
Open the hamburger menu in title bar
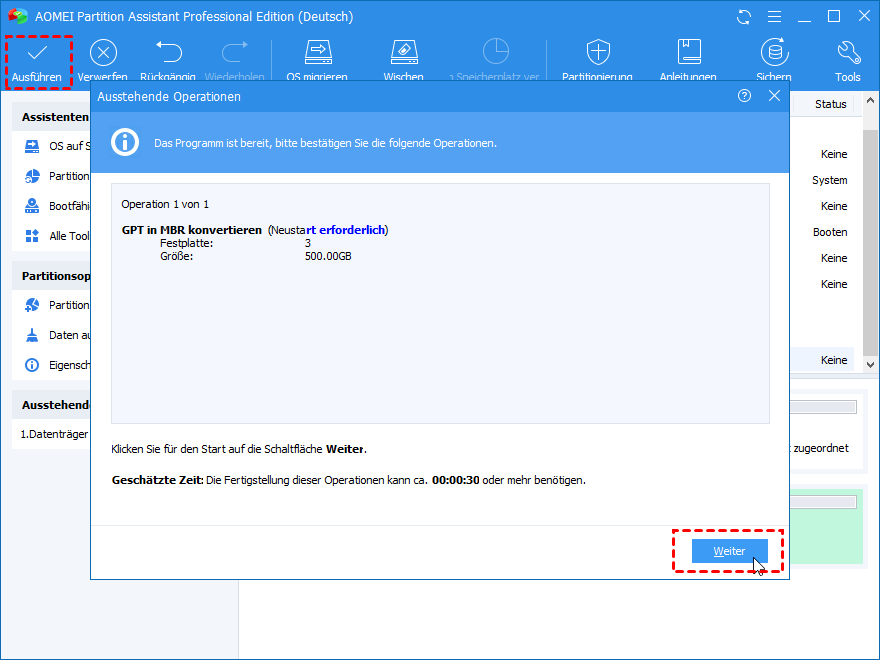pos(774,17)
